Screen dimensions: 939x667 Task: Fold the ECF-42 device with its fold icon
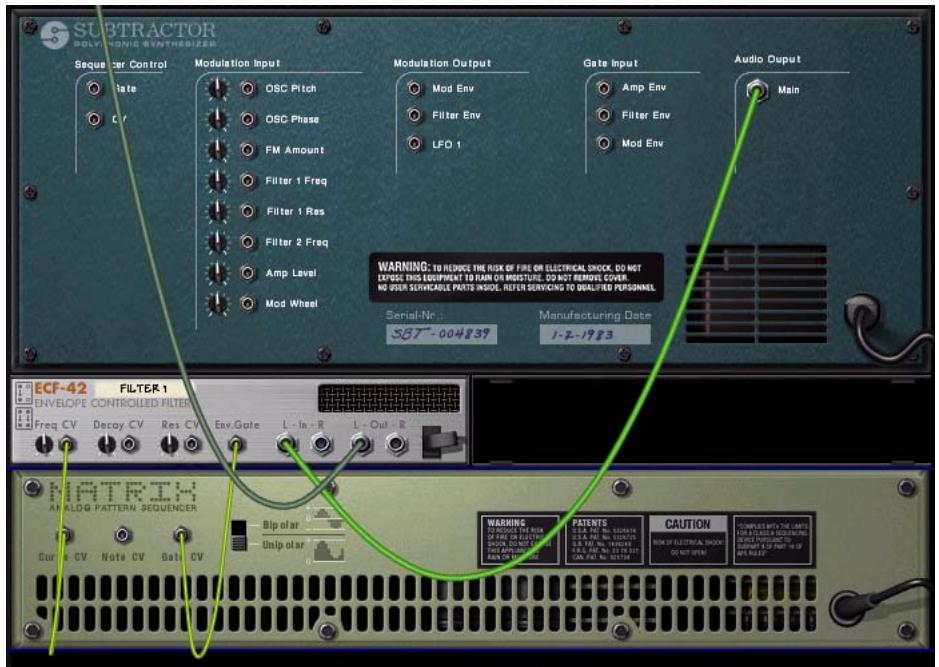(22, 390)
